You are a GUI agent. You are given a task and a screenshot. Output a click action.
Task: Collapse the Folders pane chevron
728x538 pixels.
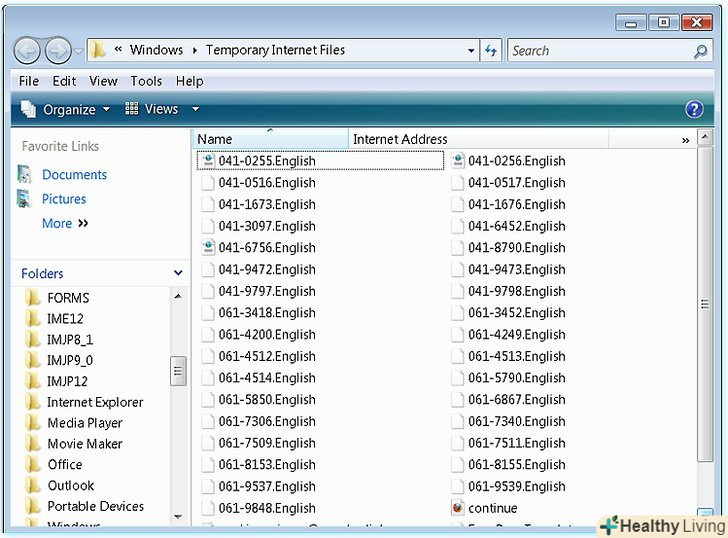(x=178, y=273)
